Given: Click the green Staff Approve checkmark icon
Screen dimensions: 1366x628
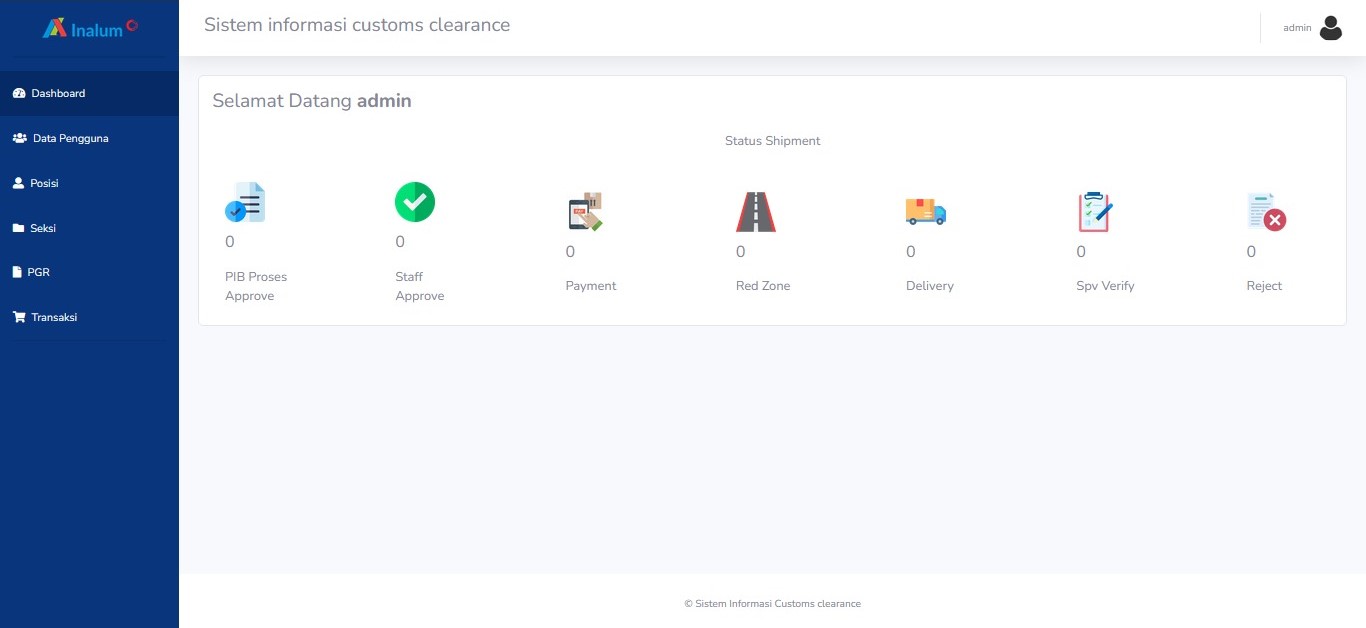Looking at the screenshot, I should 415,202.
